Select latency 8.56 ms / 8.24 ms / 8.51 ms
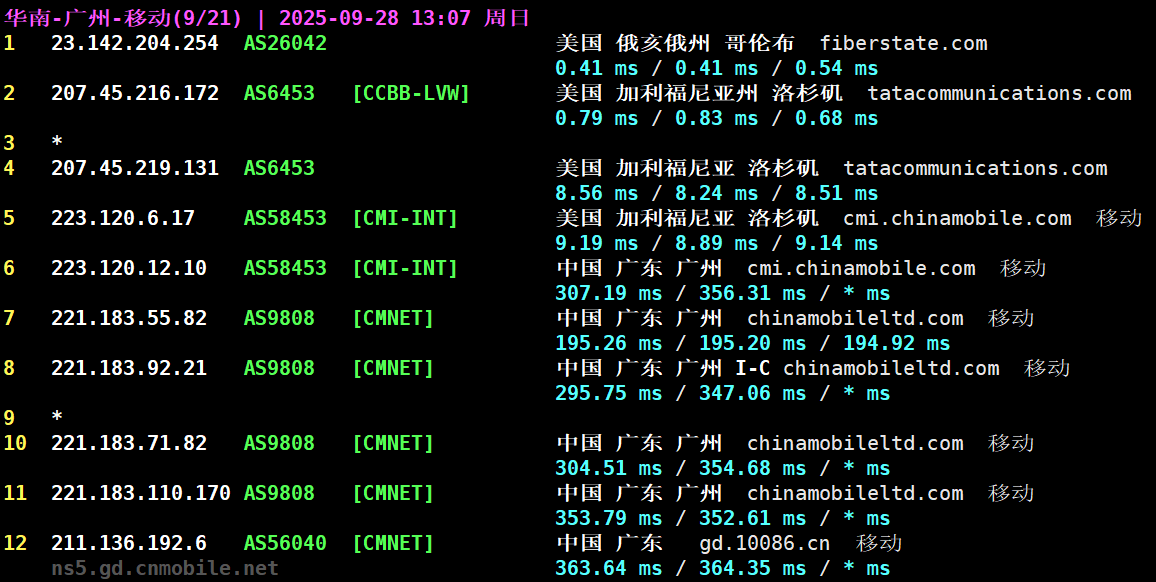The image size is (1156, 582). (x=717, y=193)
